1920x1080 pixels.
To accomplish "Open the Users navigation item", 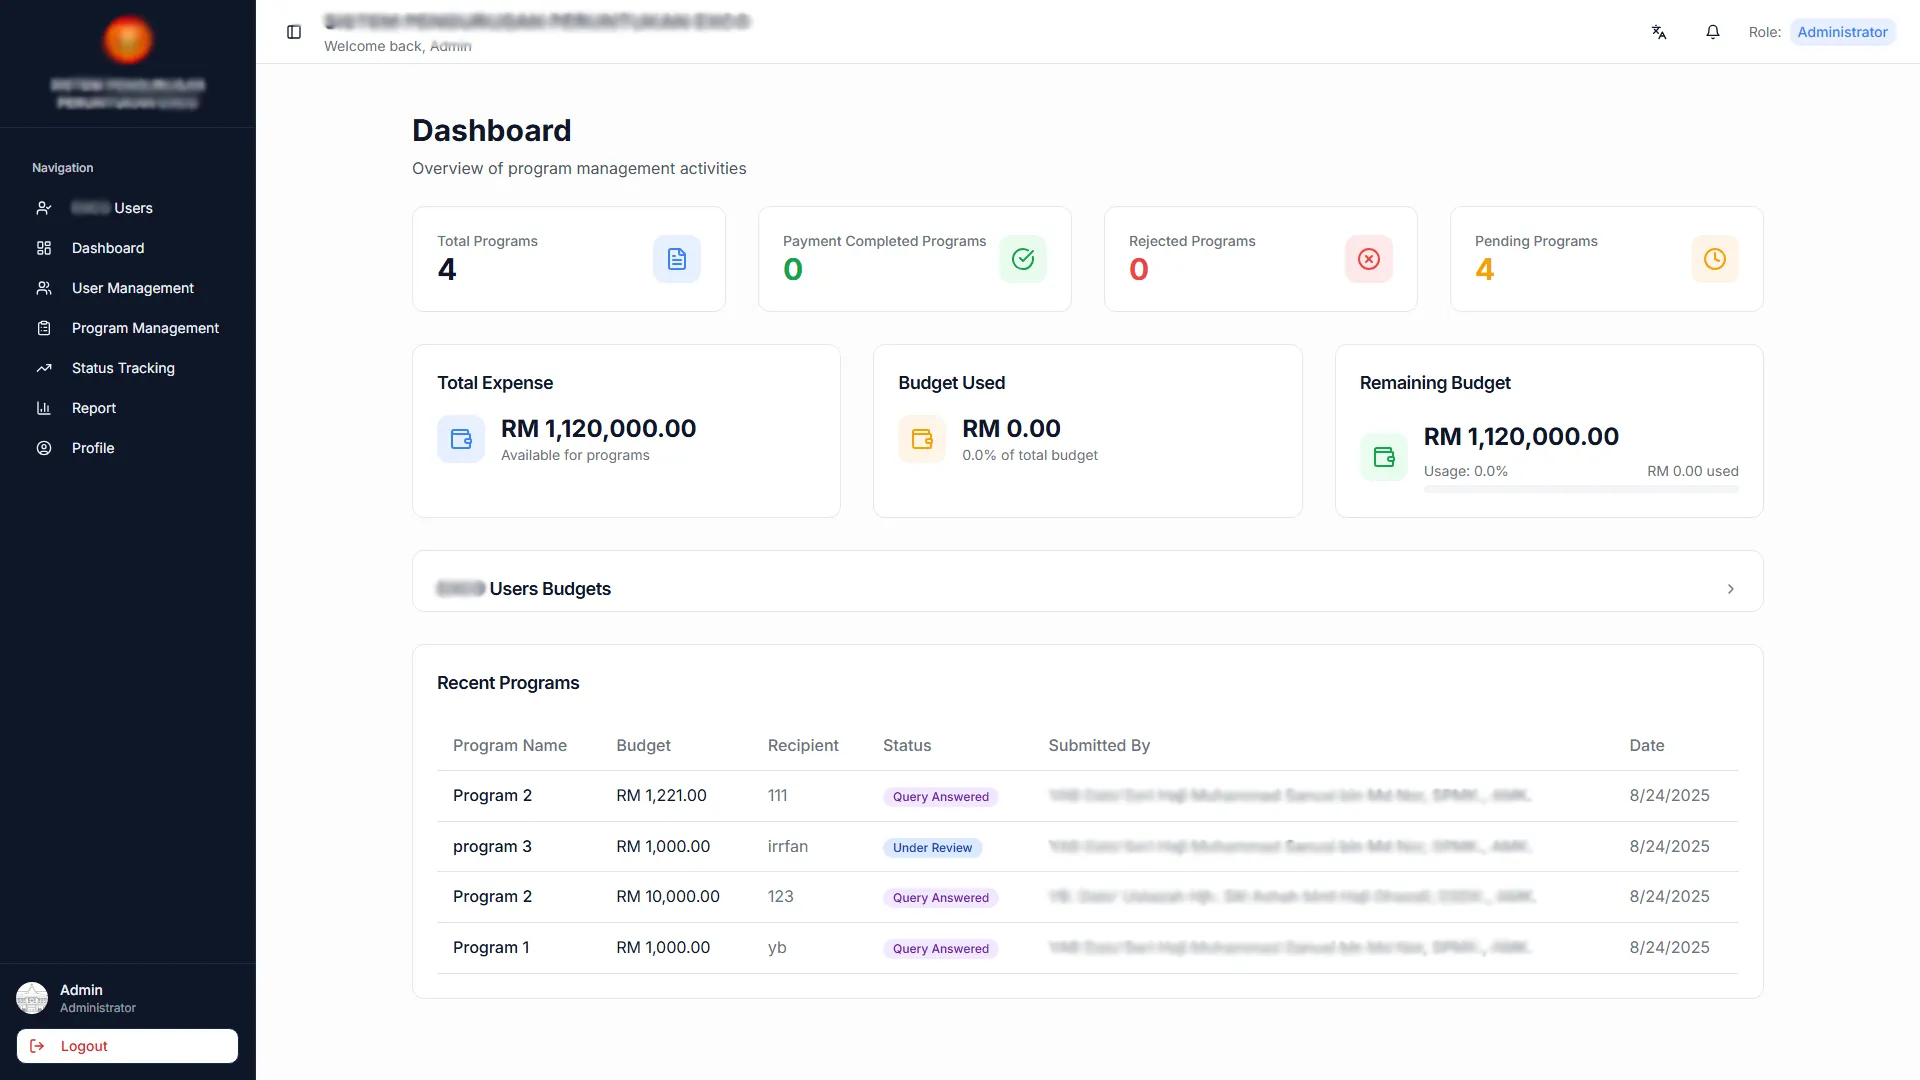I will tap(128, 208).
